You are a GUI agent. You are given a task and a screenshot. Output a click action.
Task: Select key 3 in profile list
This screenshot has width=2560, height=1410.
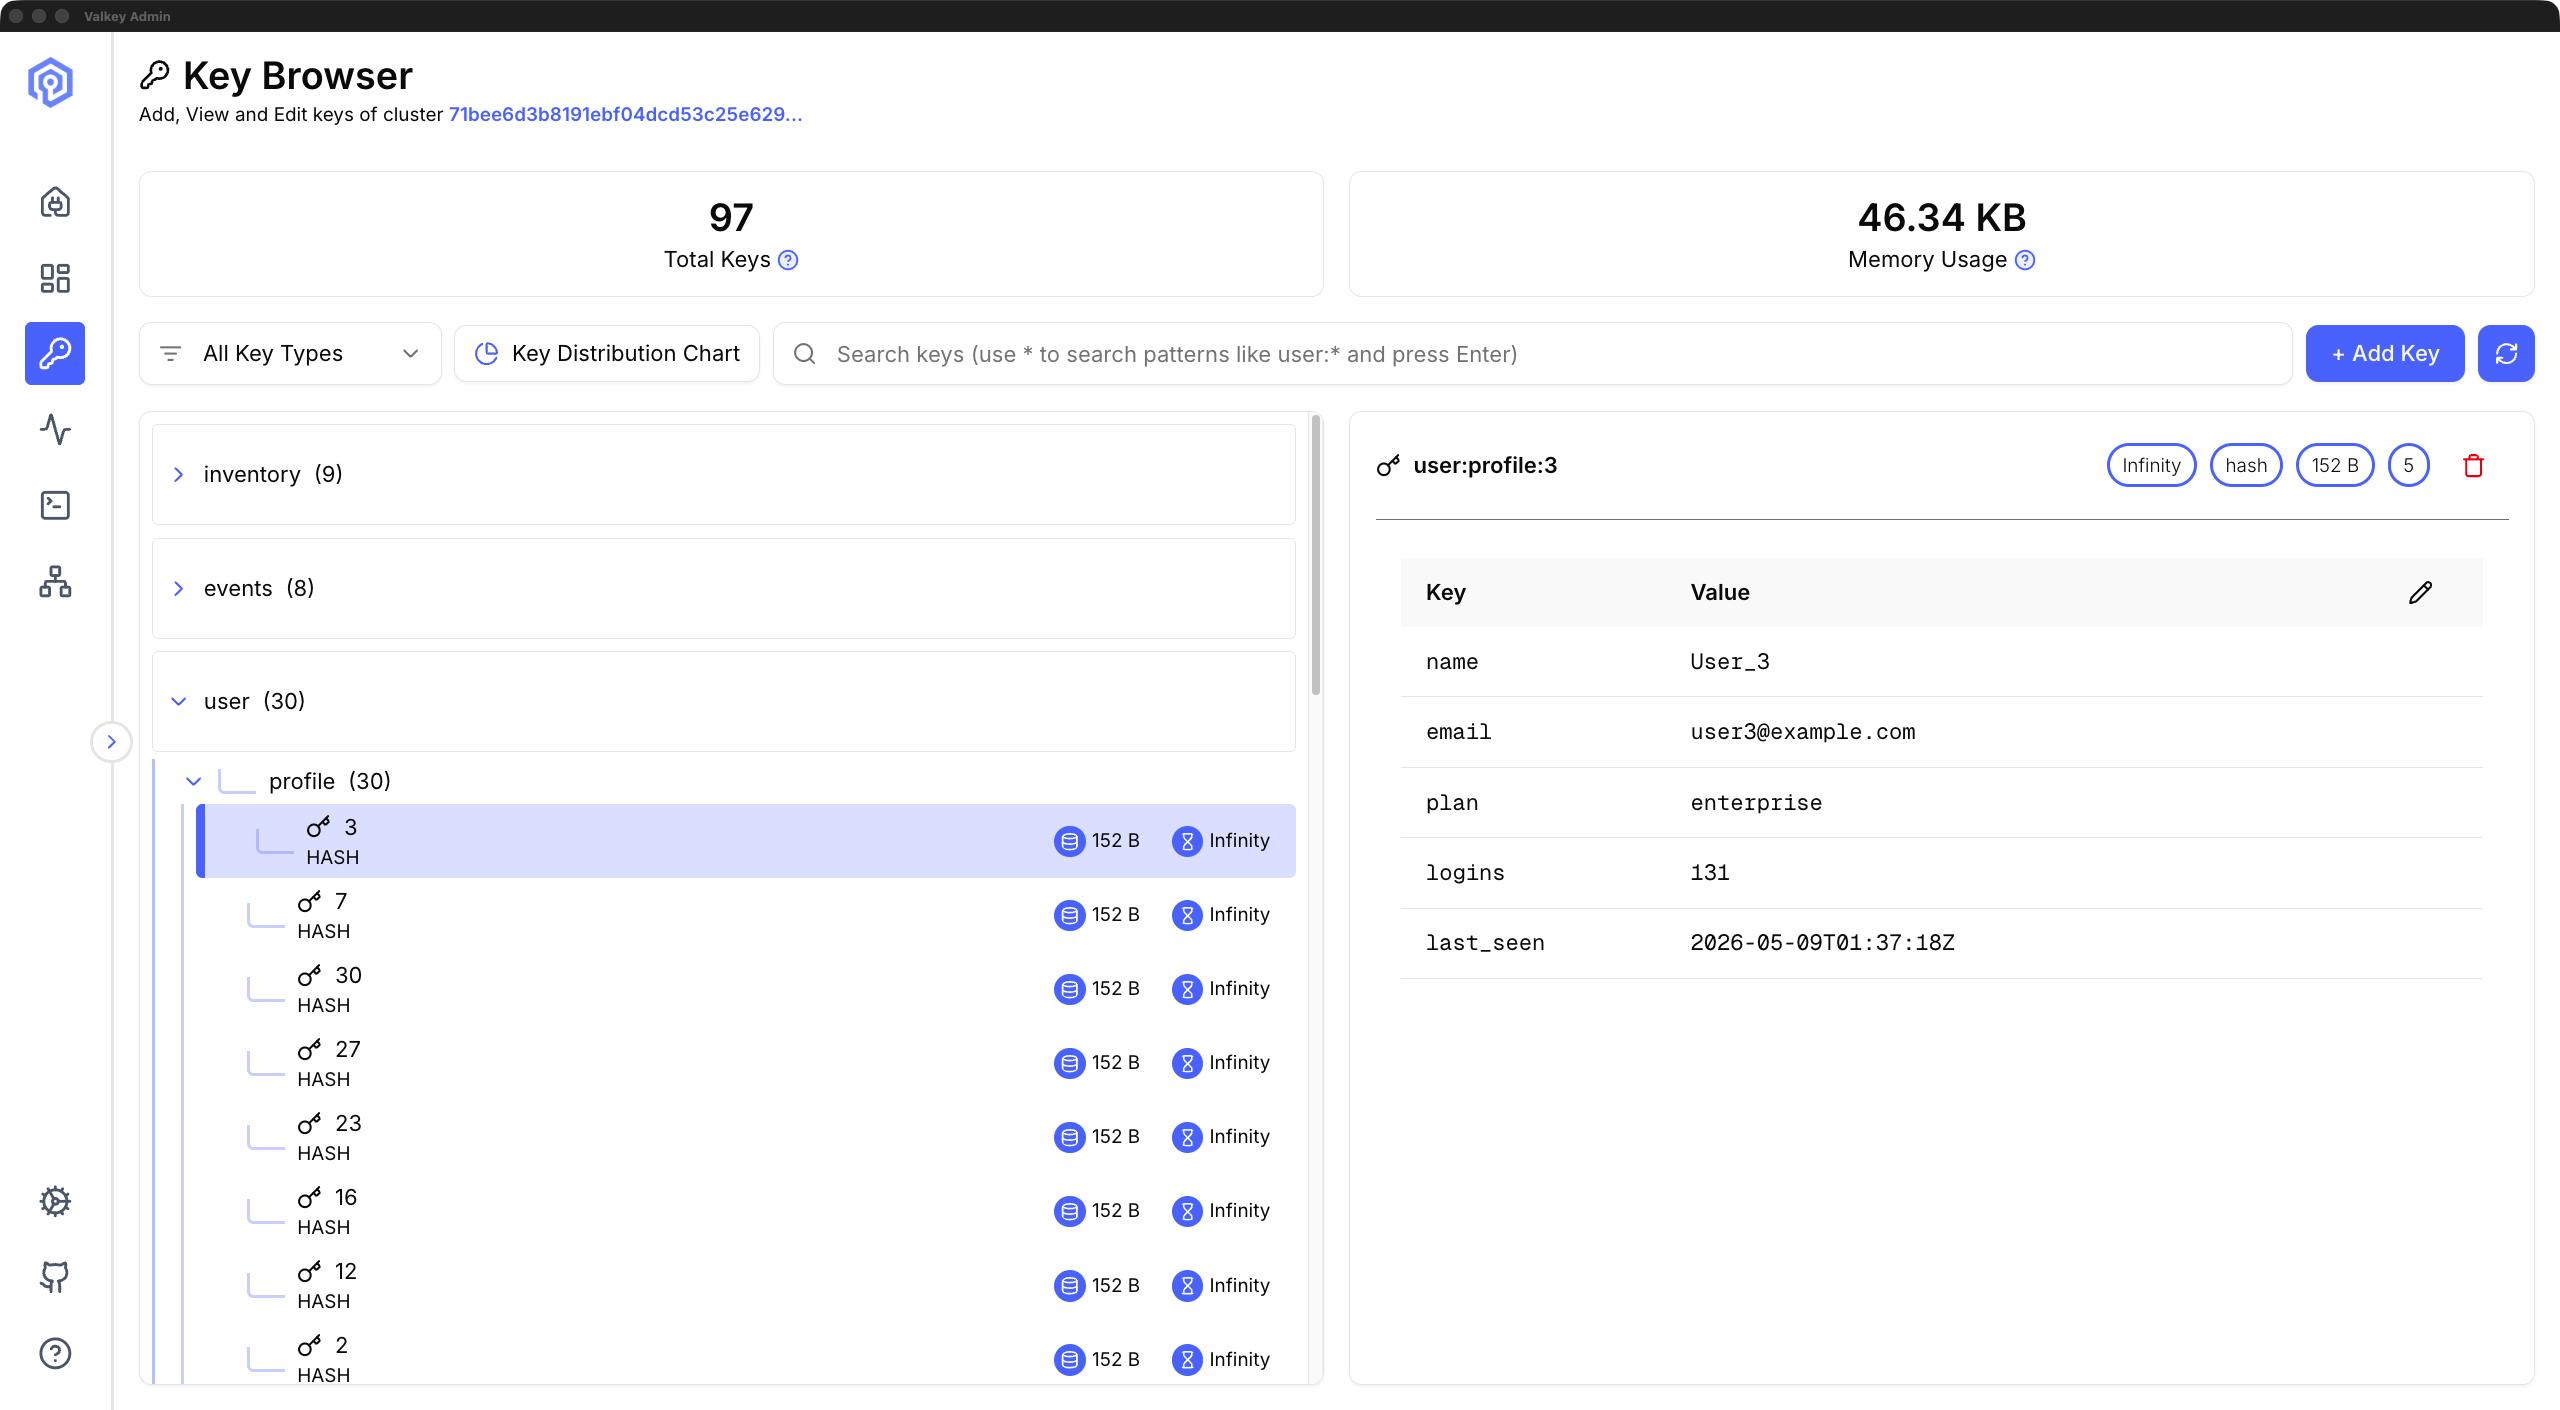[x=746, y=841]
